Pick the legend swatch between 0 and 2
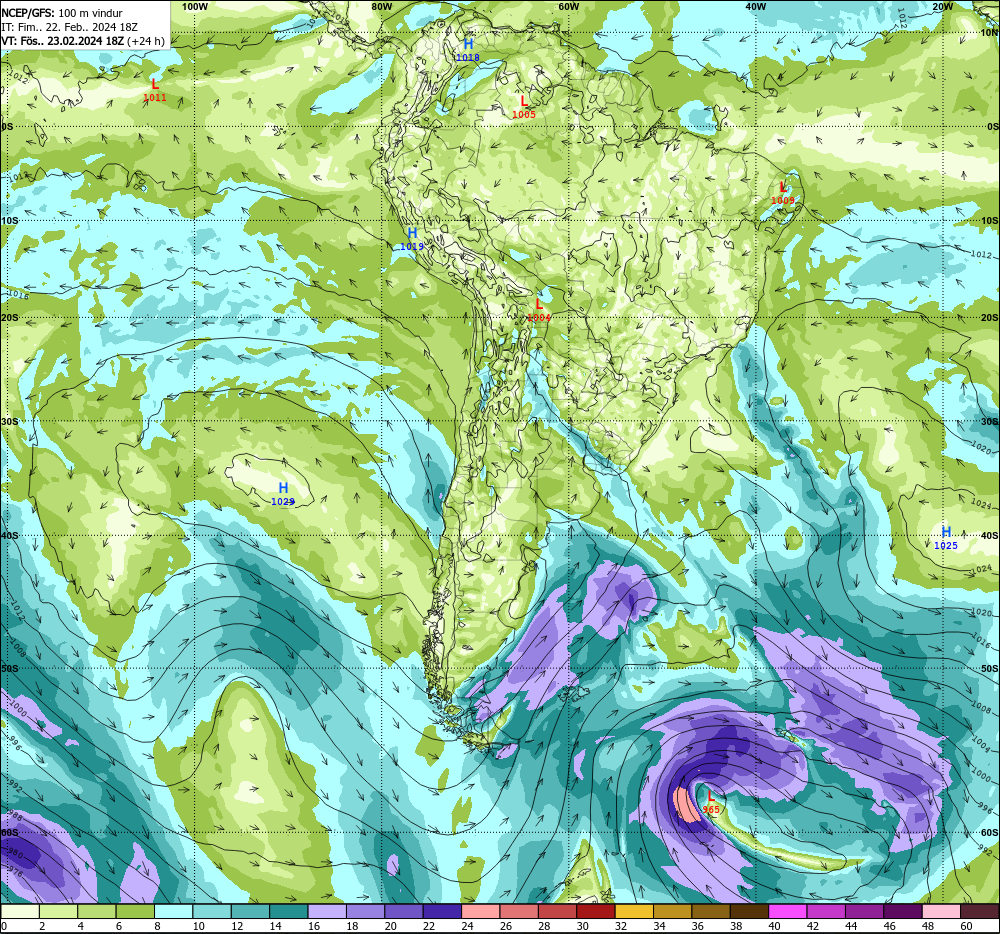 pyautogui.click(x=20, y=912)
